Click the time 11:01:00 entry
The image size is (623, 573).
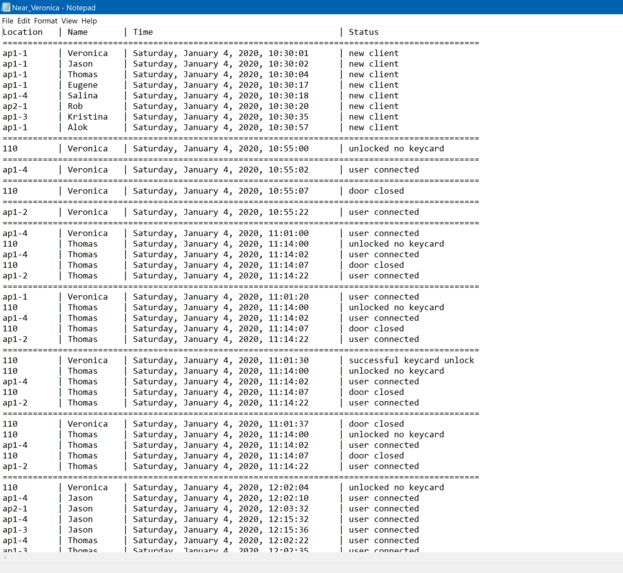click(x=288, y=233)
